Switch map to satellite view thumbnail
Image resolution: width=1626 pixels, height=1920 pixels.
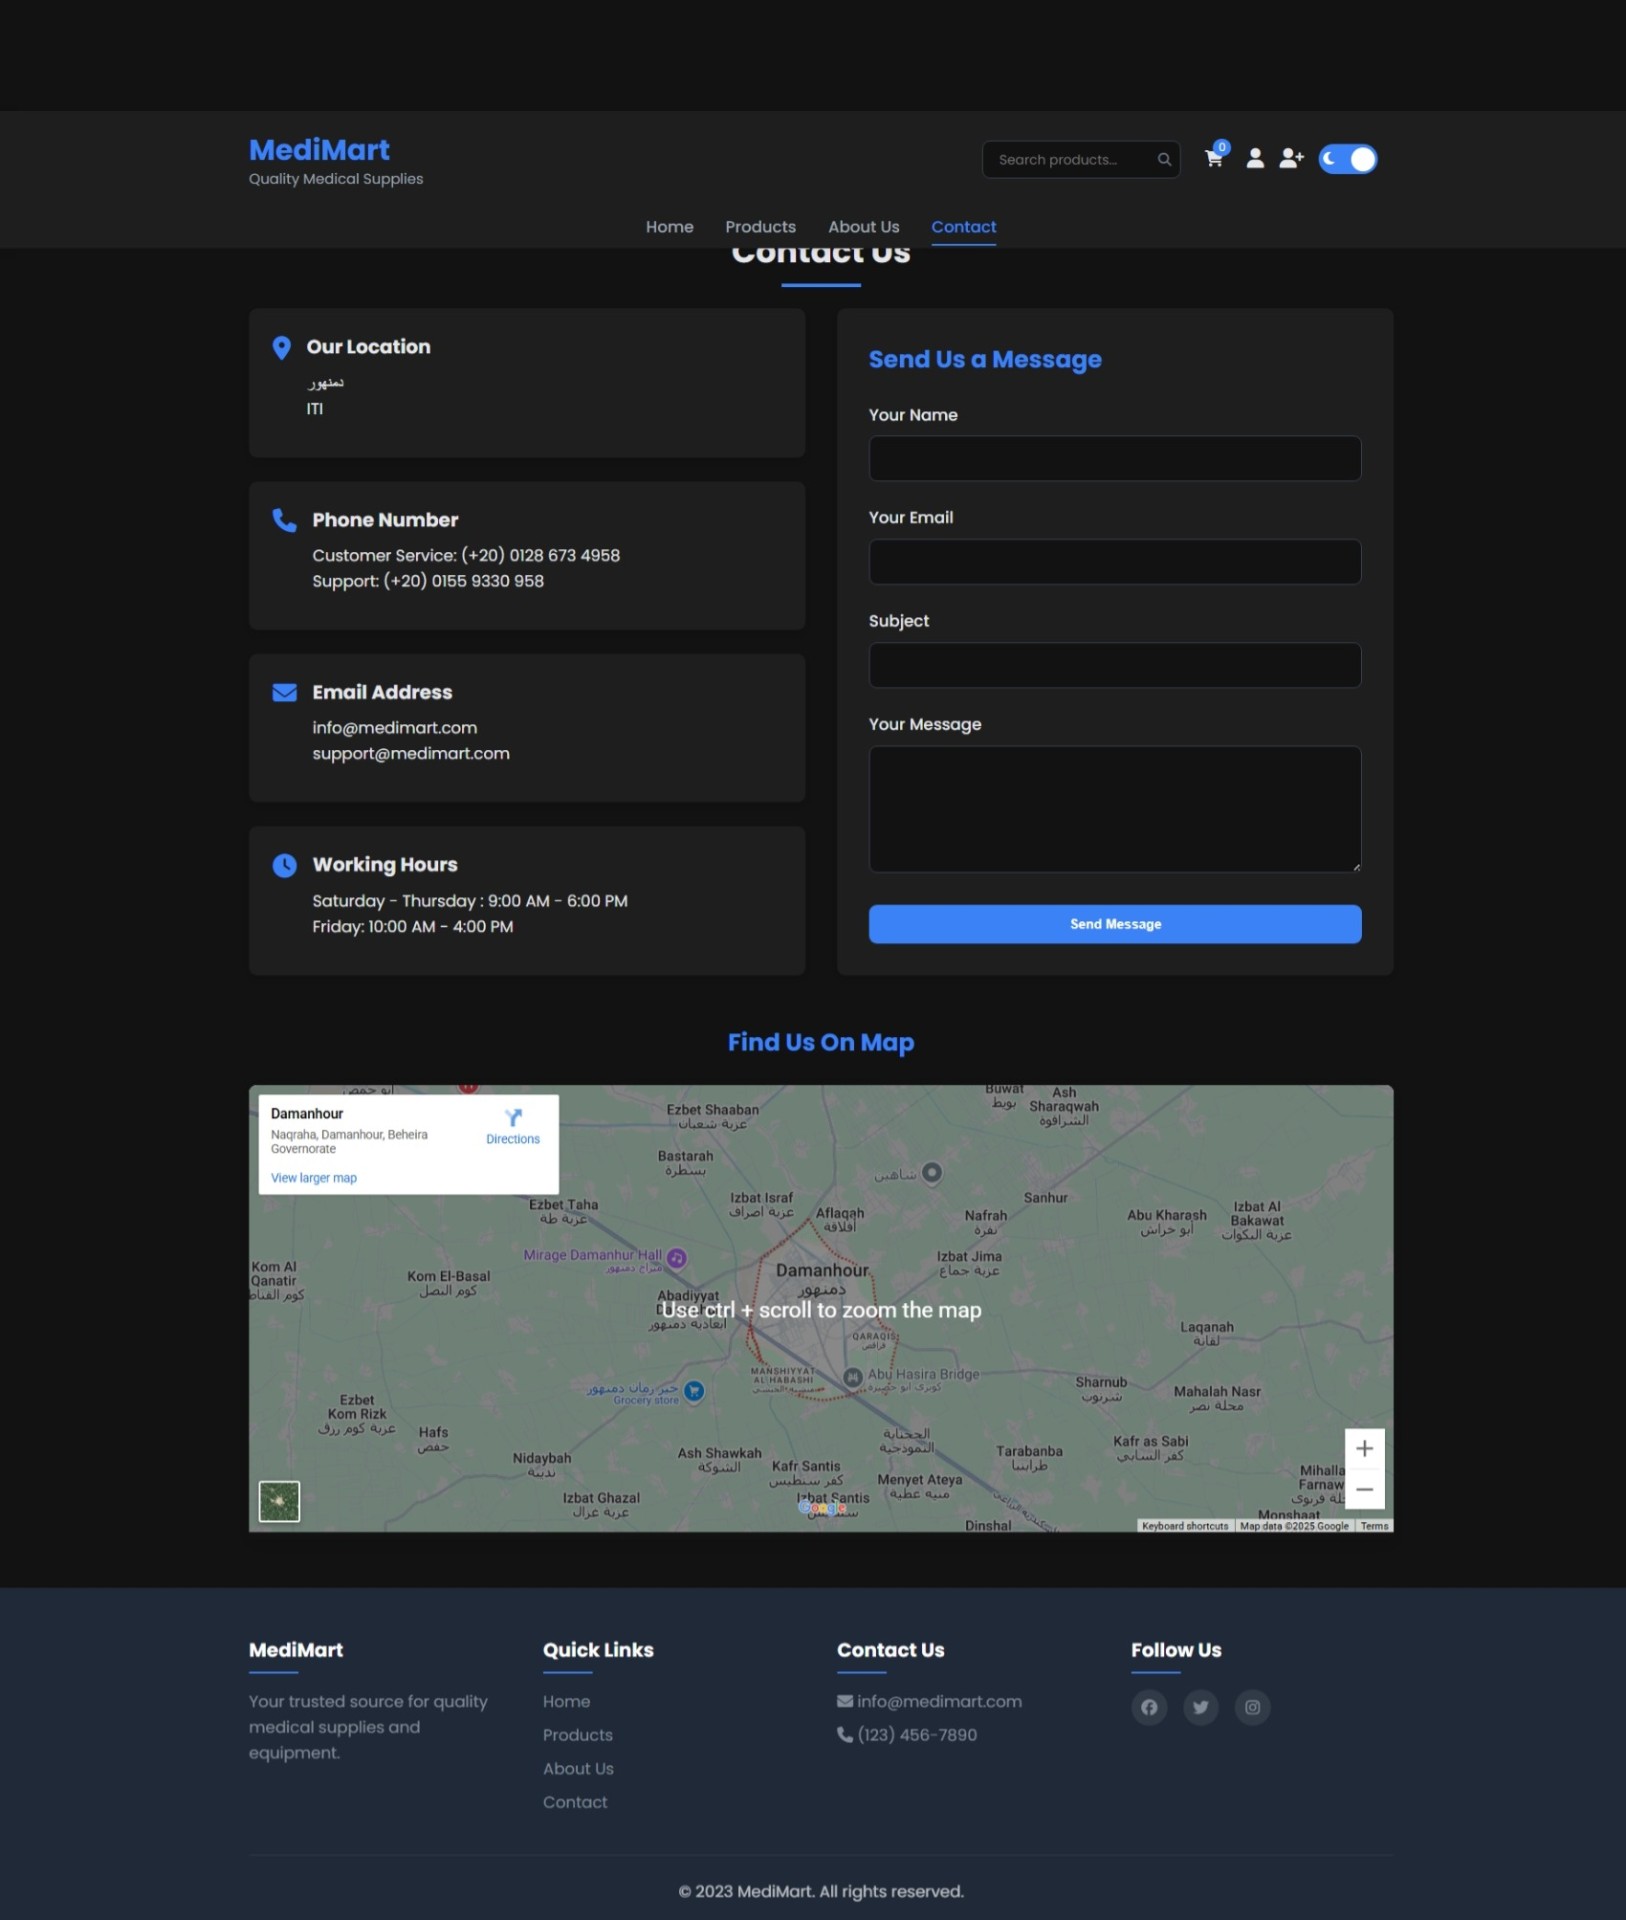coord(279,1501)
